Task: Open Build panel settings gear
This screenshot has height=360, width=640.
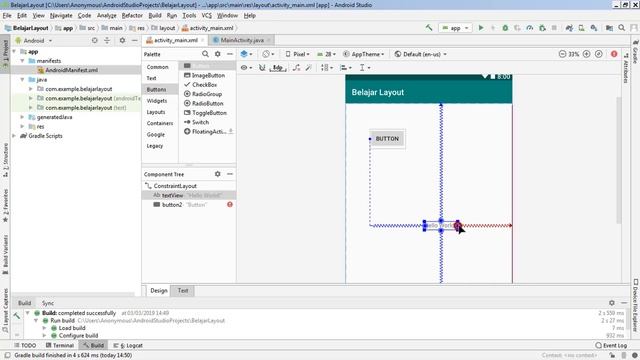Action: coord(611,303)
